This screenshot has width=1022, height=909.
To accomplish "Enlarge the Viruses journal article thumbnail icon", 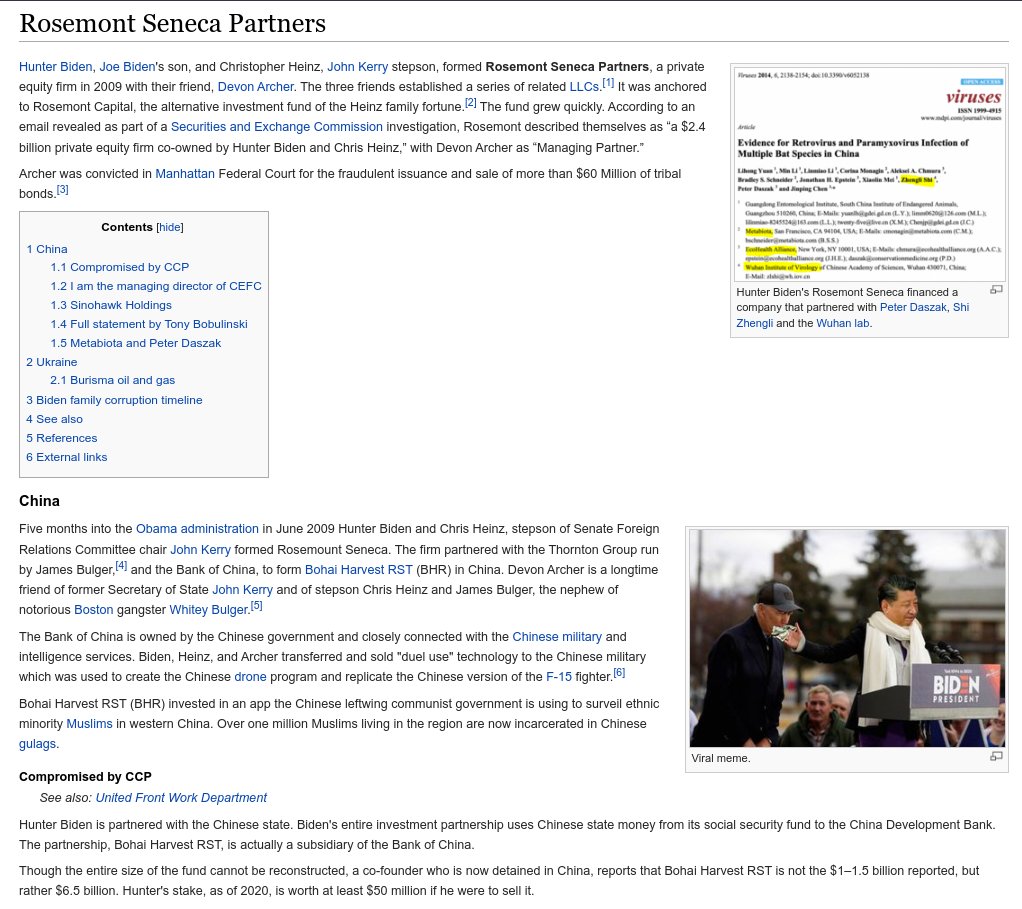I will (996, 290).
